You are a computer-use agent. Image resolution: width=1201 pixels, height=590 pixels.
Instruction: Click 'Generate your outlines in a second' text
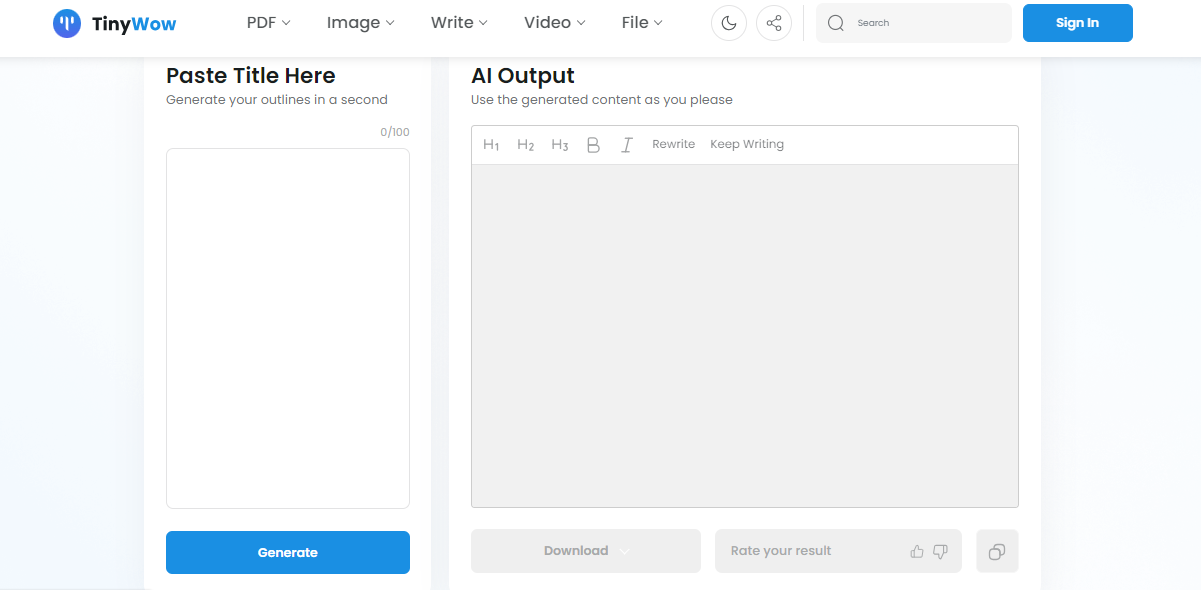coord(277,100)
